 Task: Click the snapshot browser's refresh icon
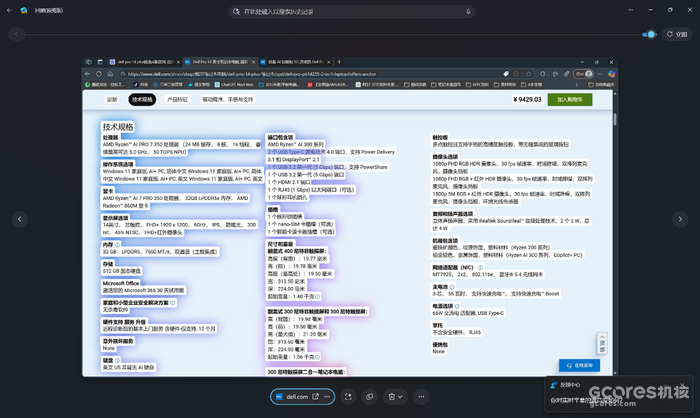(99, 74)
